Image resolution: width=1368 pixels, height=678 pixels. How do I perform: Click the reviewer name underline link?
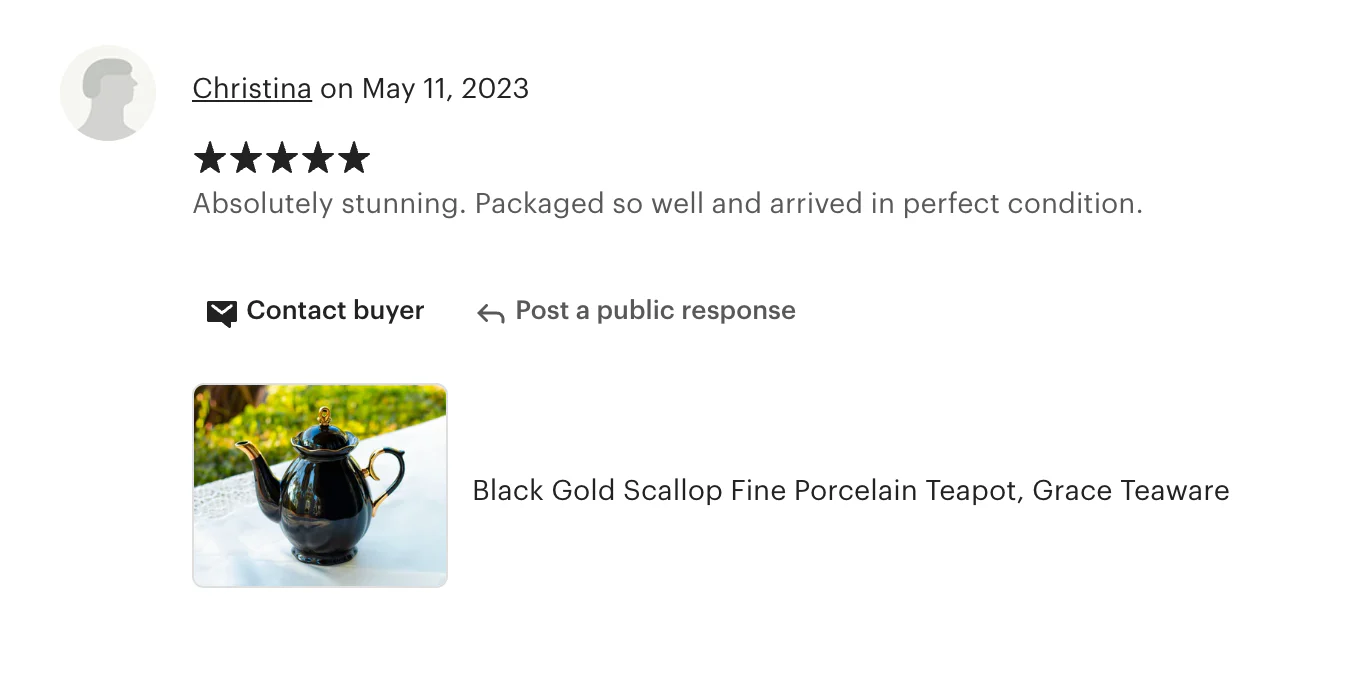[251, 88]
